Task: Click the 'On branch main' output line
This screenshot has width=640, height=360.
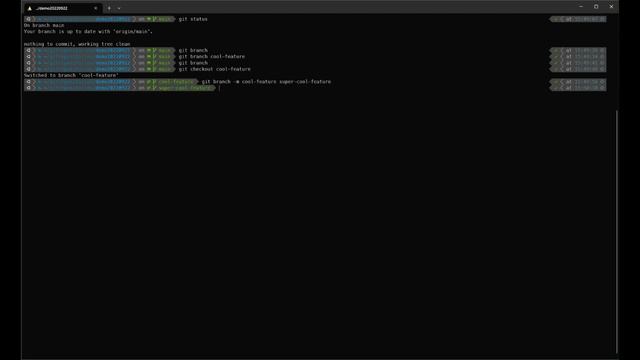Action: pyautogui.click(x=44, y=25)
